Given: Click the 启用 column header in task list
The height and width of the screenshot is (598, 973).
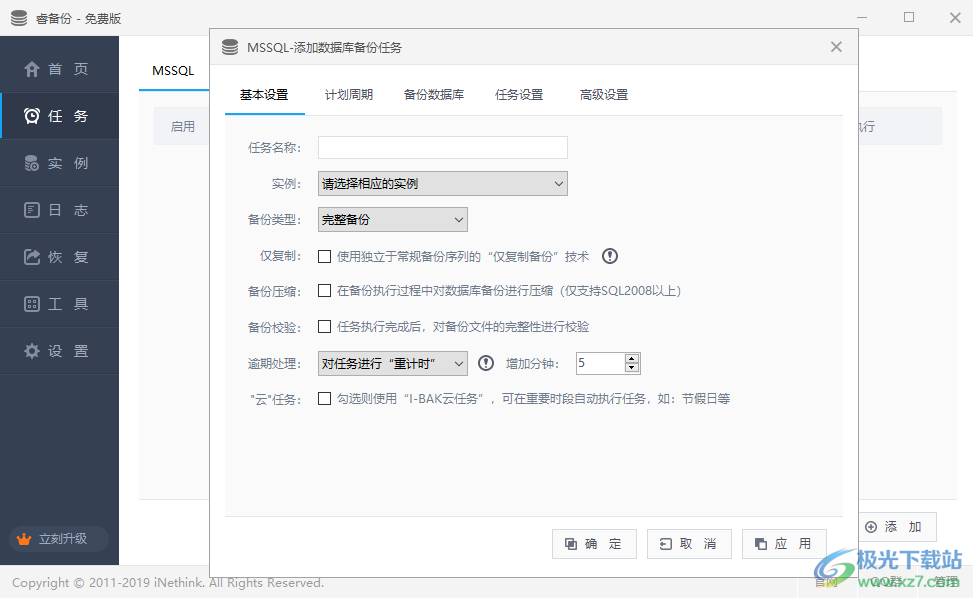Looking at the screenshot, I should coord(182,127).
